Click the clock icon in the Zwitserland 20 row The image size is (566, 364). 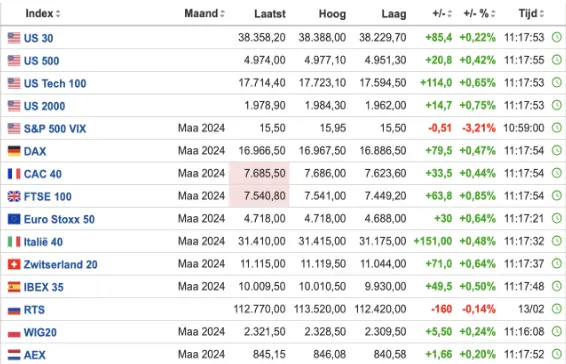click(x=557, y=264)
